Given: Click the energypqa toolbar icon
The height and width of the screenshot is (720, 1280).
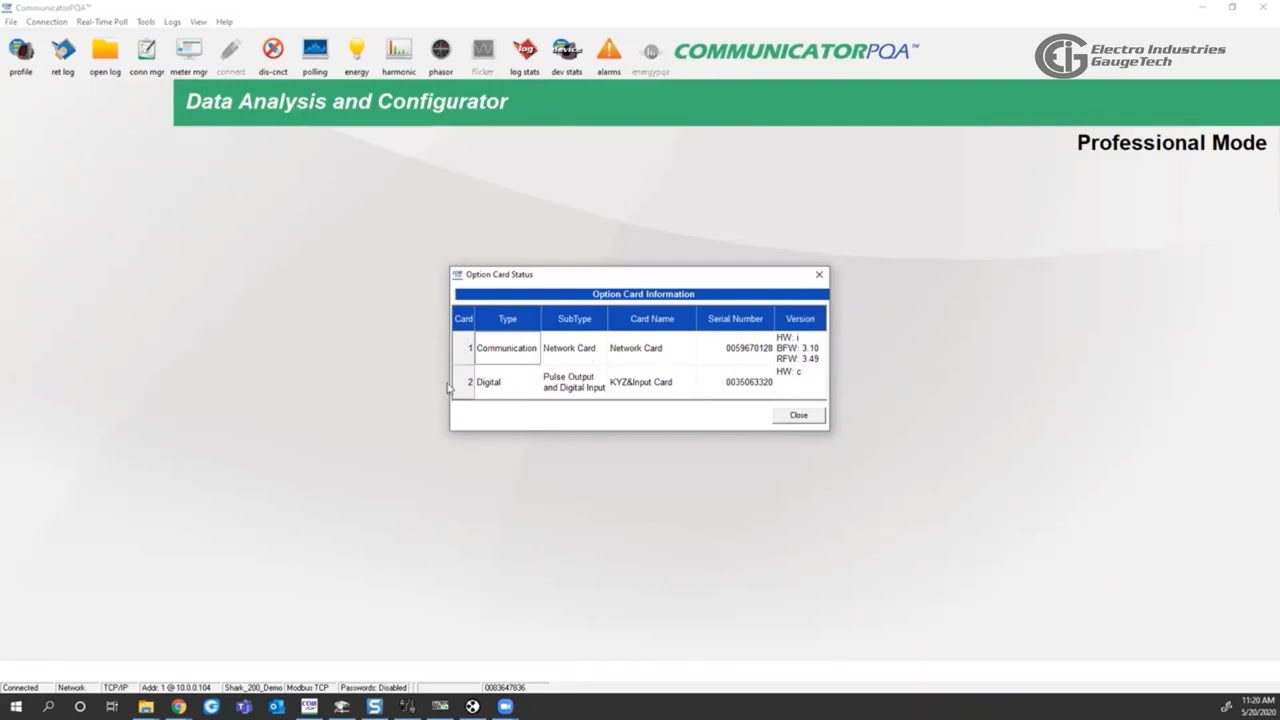Looking at the screenshot, I should pyautogui.click(x=651, y=56).
